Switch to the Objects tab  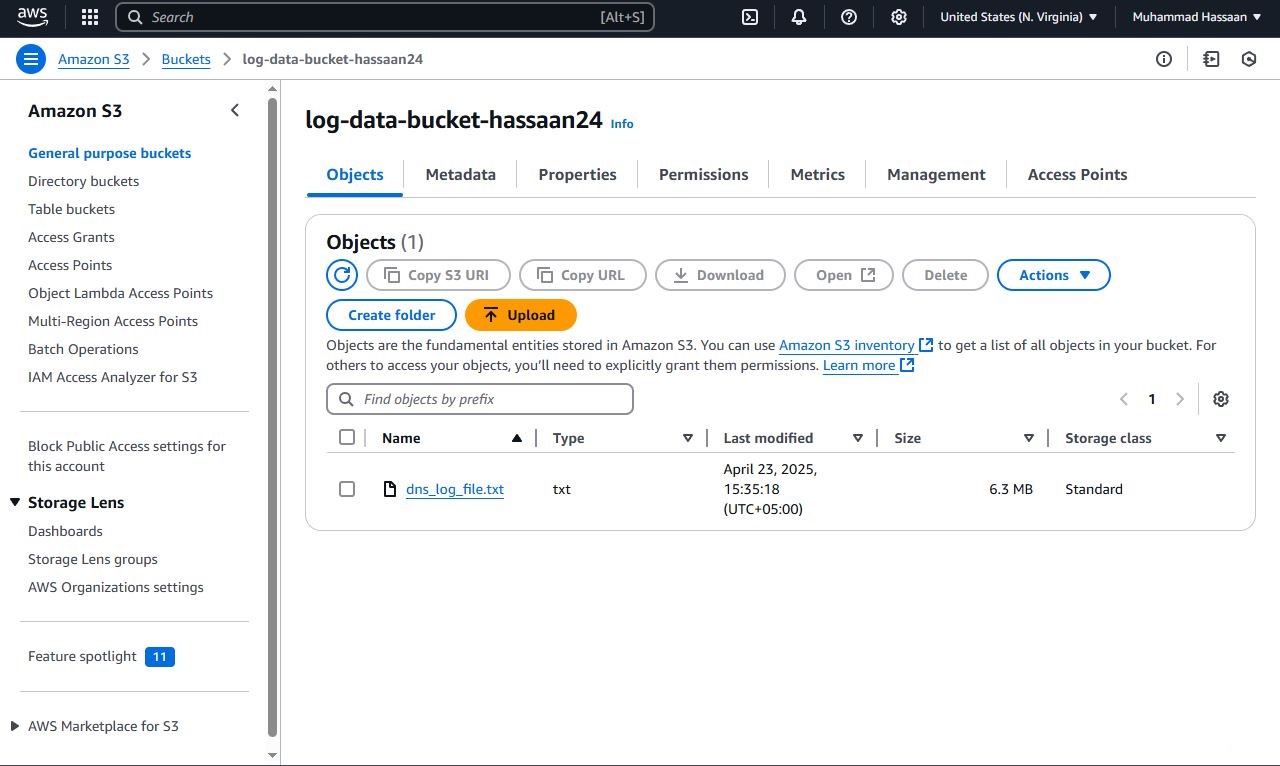355,174
